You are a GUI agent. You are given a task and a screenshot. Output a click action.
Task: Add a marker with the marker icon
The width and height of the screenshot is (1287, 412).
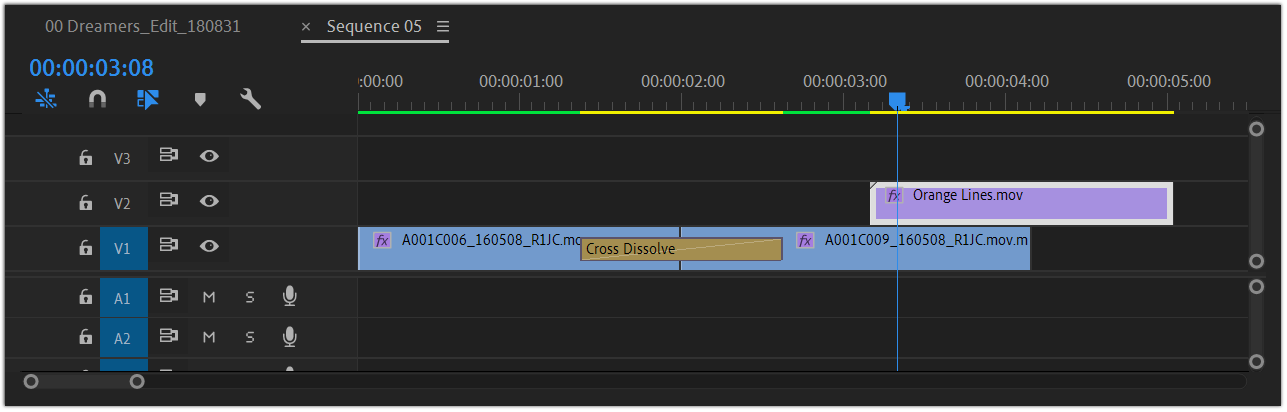[200, 99]
